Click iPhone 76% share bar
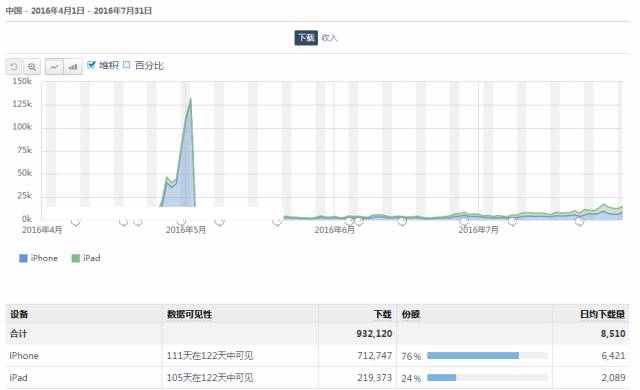Viewport: 640px width, 390px height. (473, 356)
